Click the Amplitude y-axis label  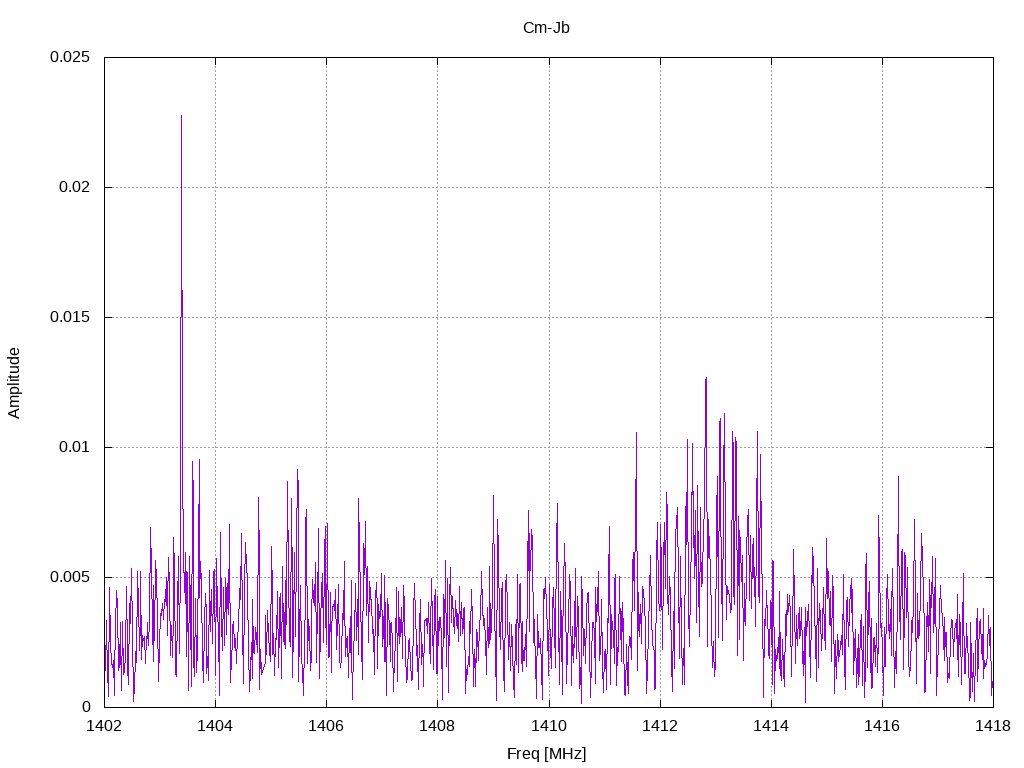(x=14, y=383)
